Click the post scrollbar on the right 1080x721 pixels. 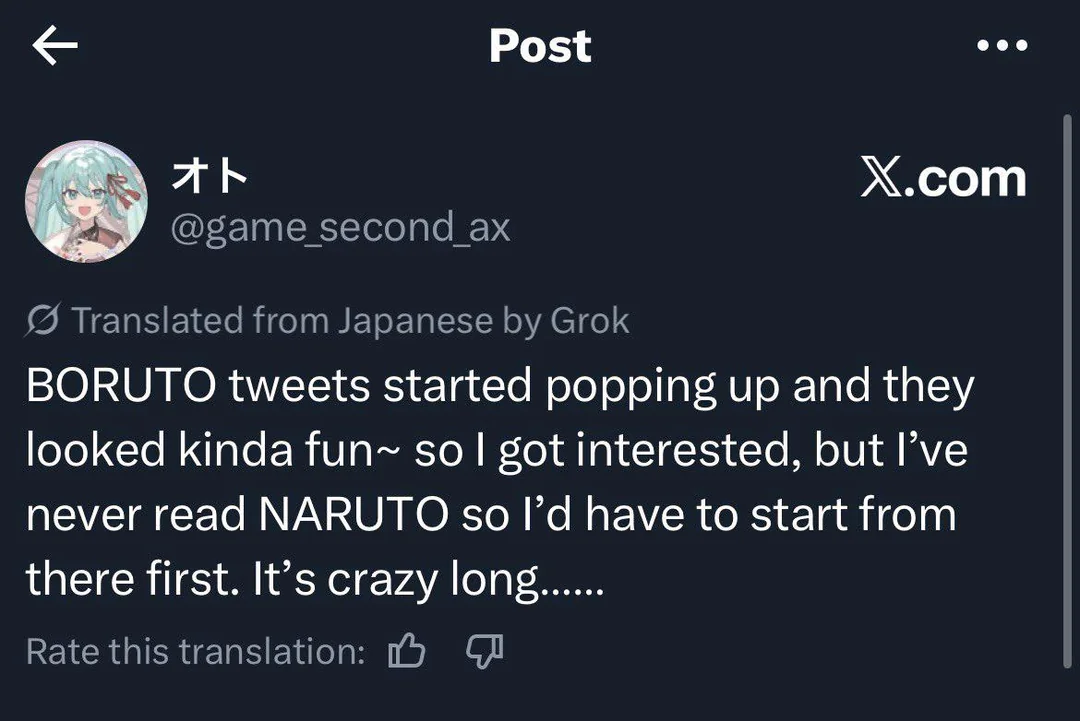coord(1066,390)
